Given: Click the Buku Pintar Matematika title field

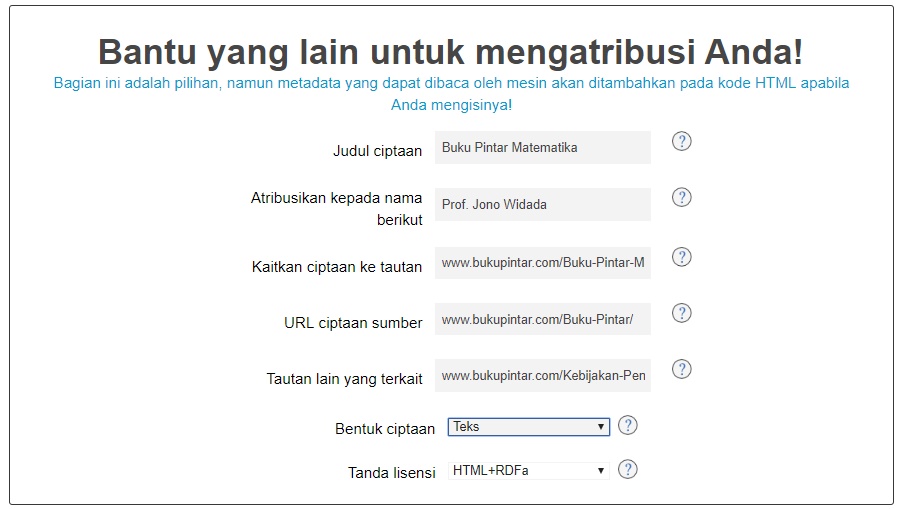Looking at the screenshot, I should 542,148.
